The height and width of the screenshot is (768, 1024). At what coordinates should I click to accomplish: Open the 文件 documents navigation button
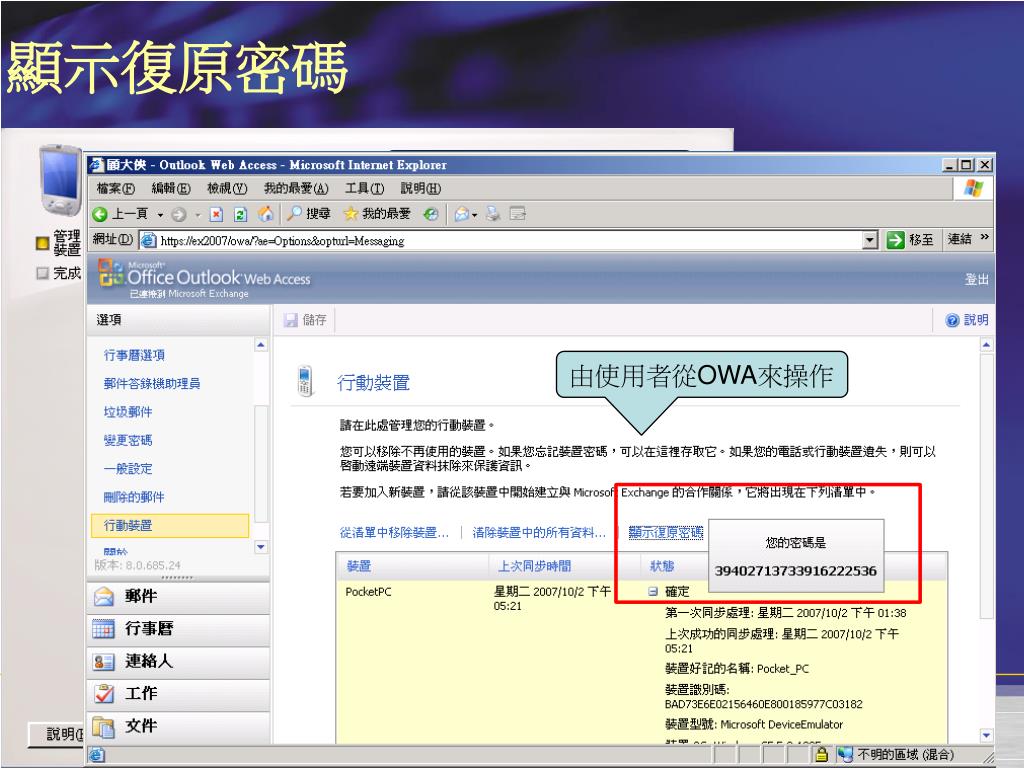pos(178,726)
